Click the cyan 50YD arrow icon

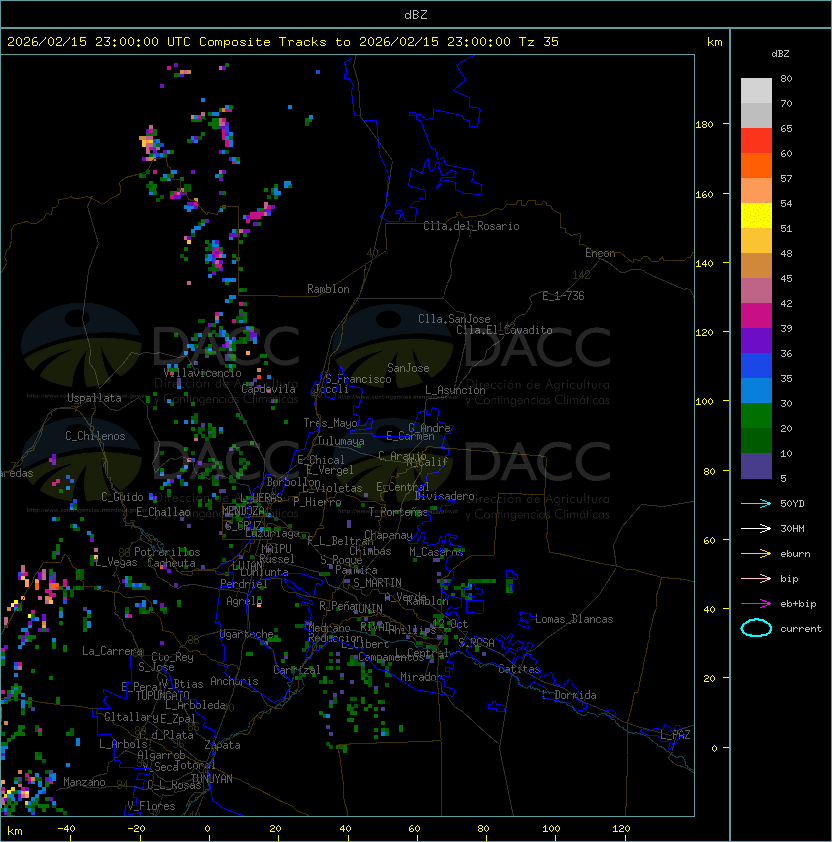756,503
